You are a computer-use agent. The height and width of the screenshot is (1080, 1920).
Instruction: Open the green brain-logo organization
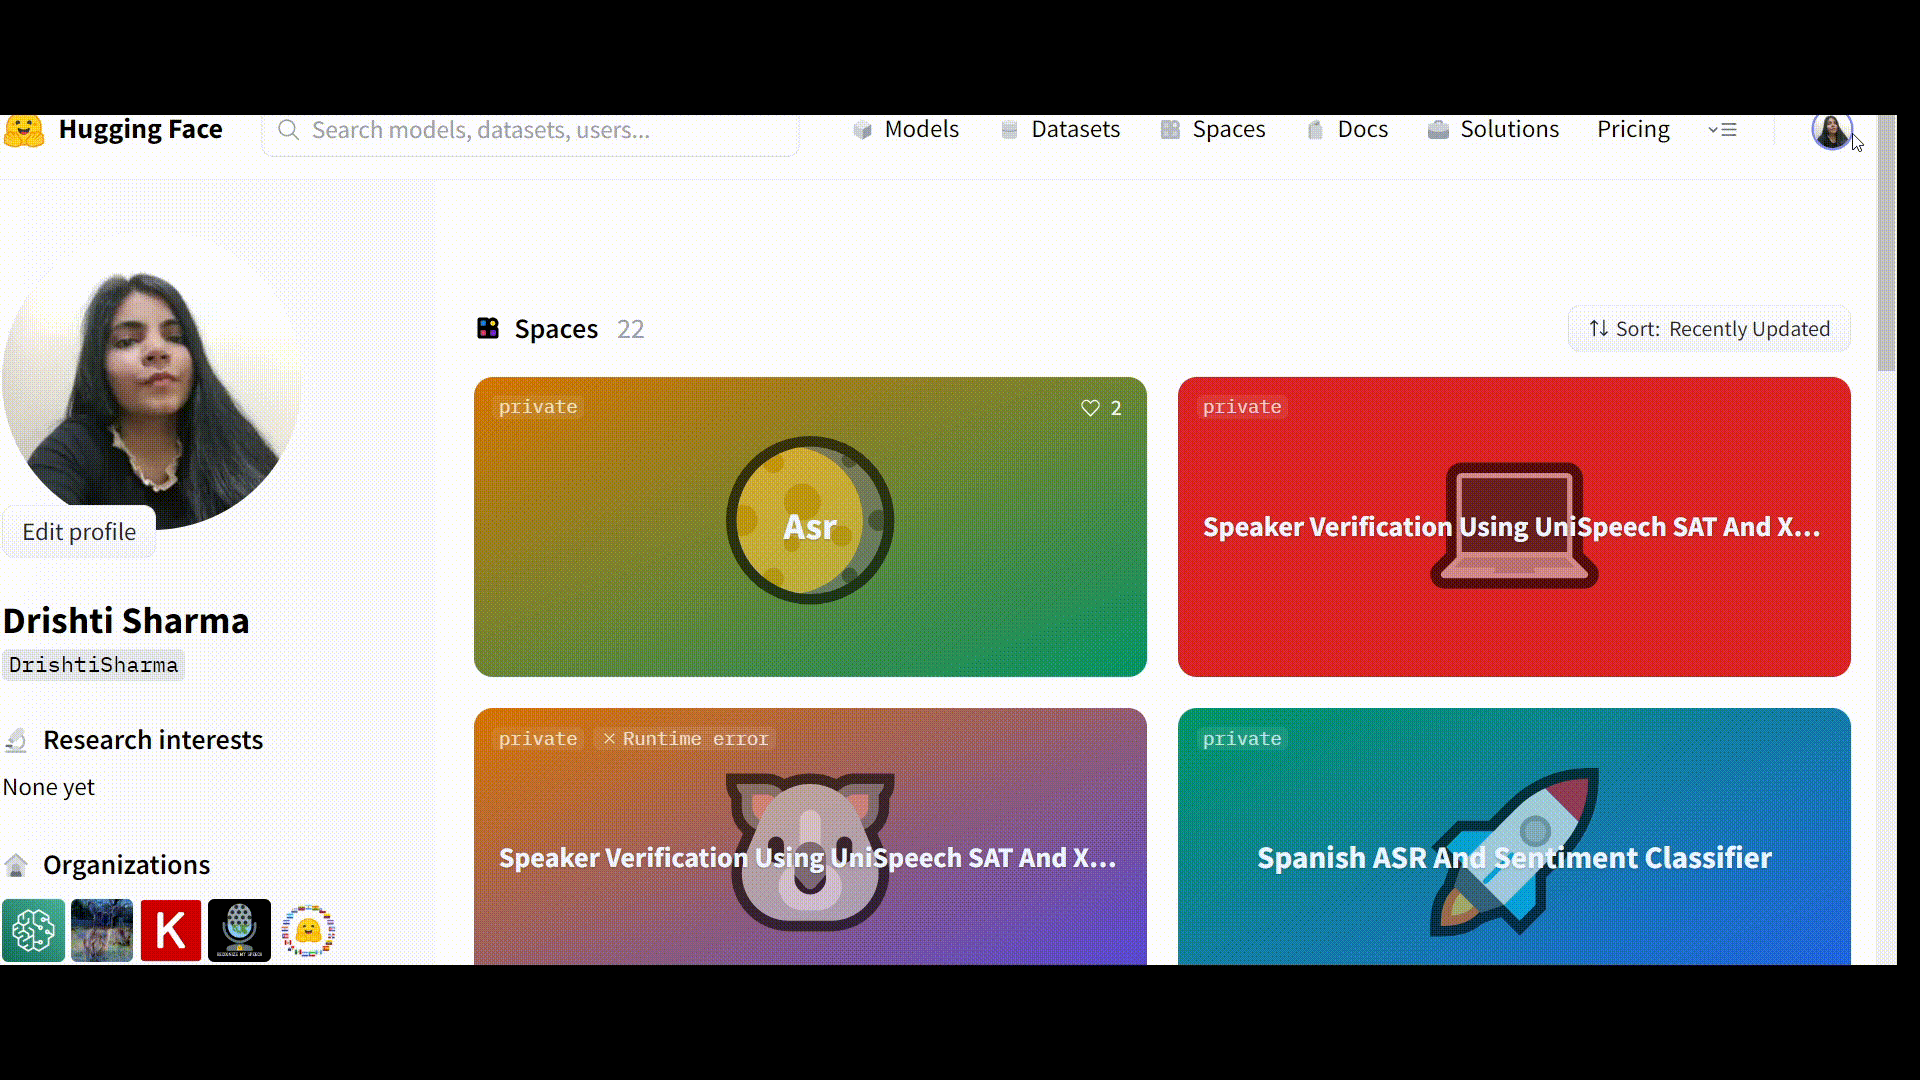point(33,931)
